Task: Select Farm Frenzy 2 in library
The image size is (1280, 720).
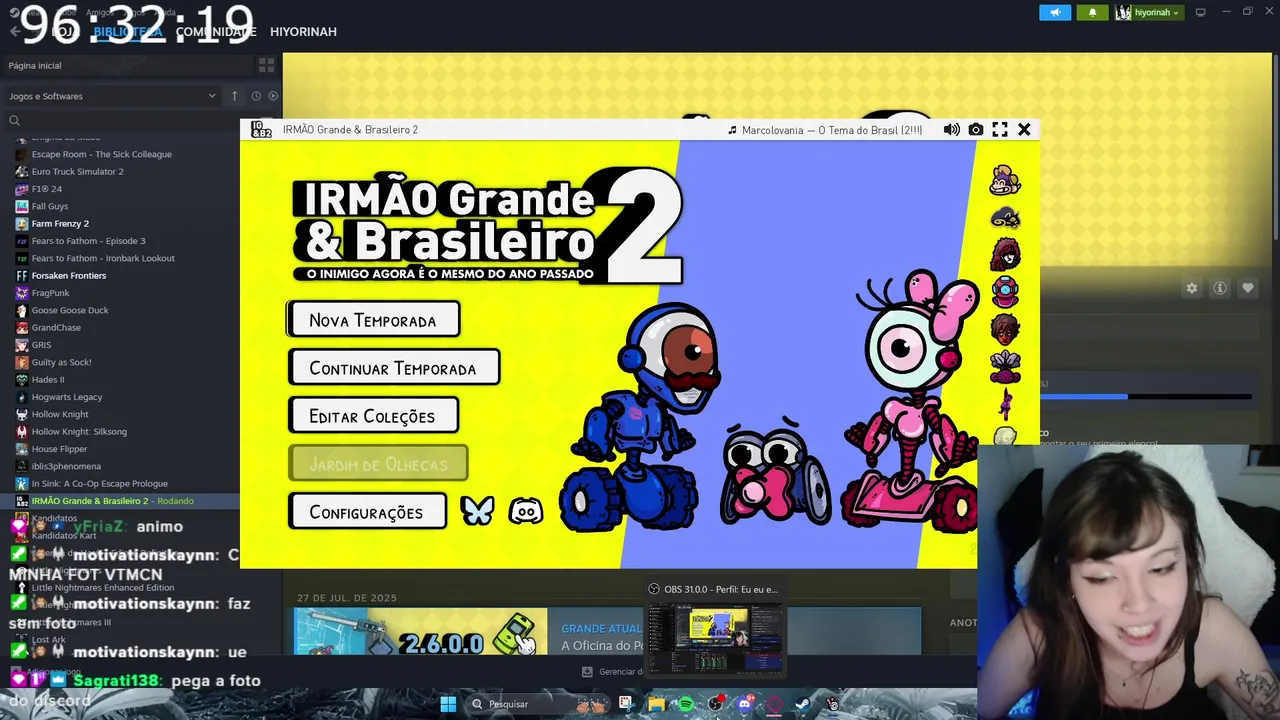Action: click(60, 223)
